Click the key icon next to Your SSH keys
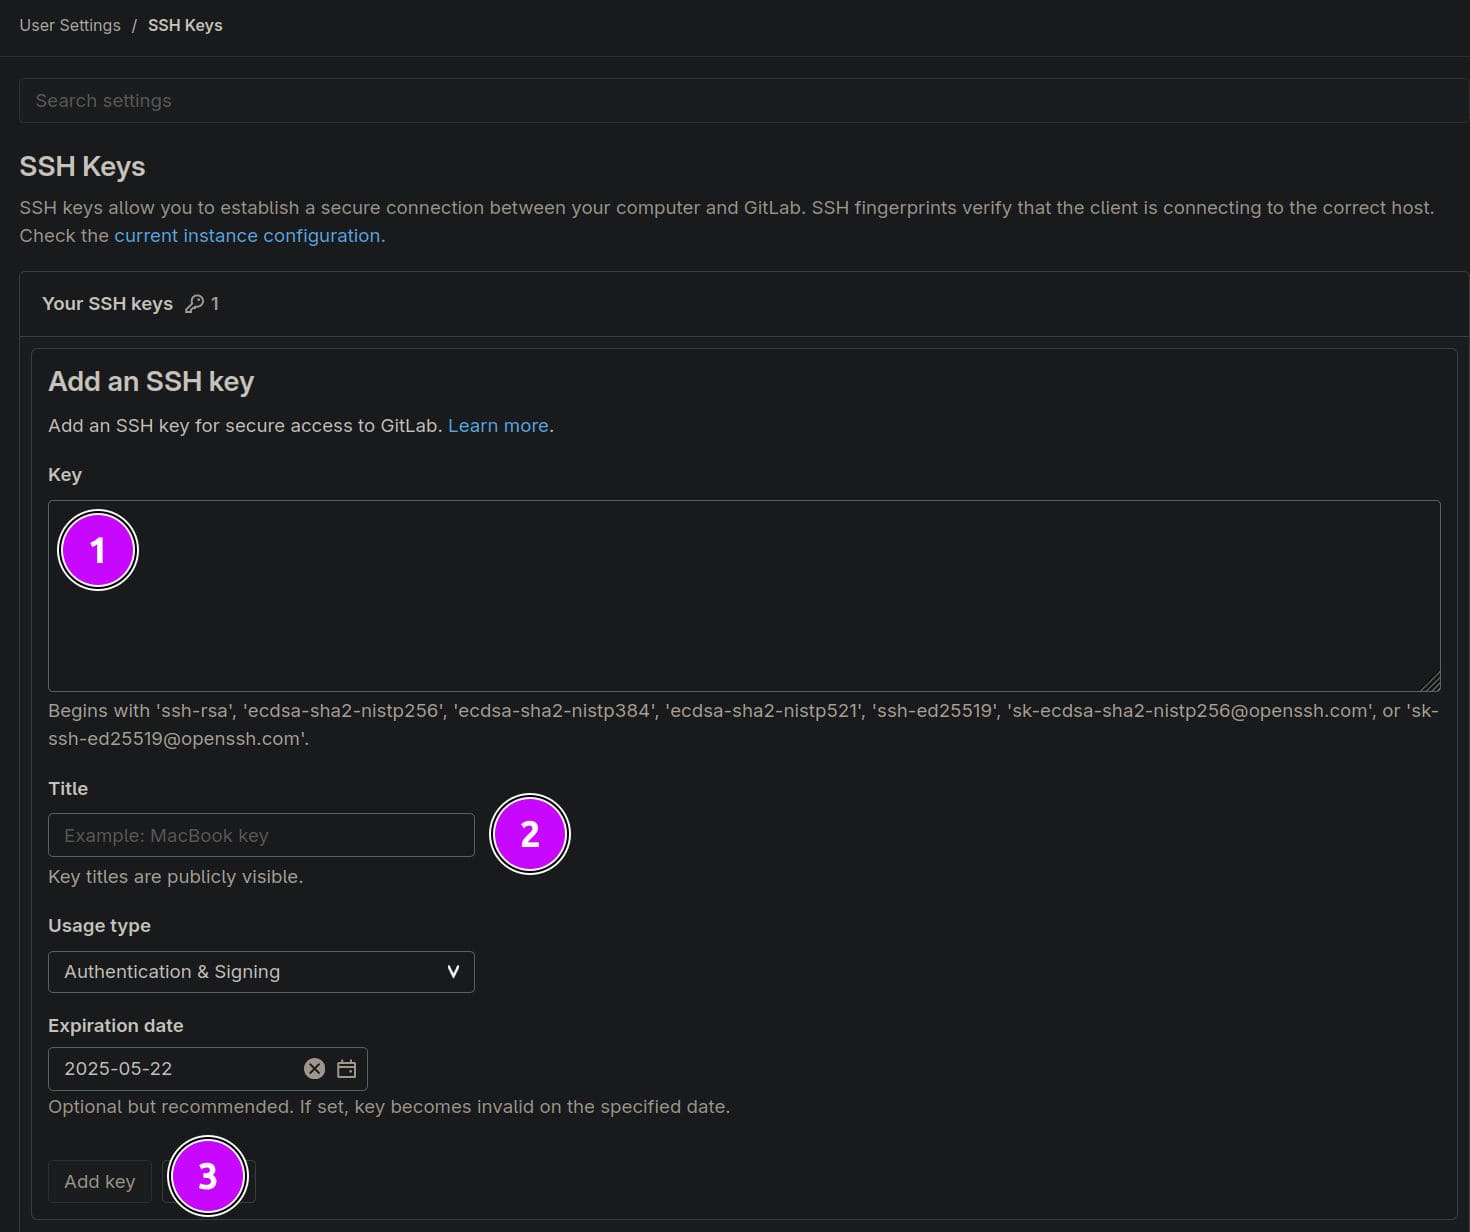The width and height of the screenshot is (1470, 1232). (x=194, y=304)
